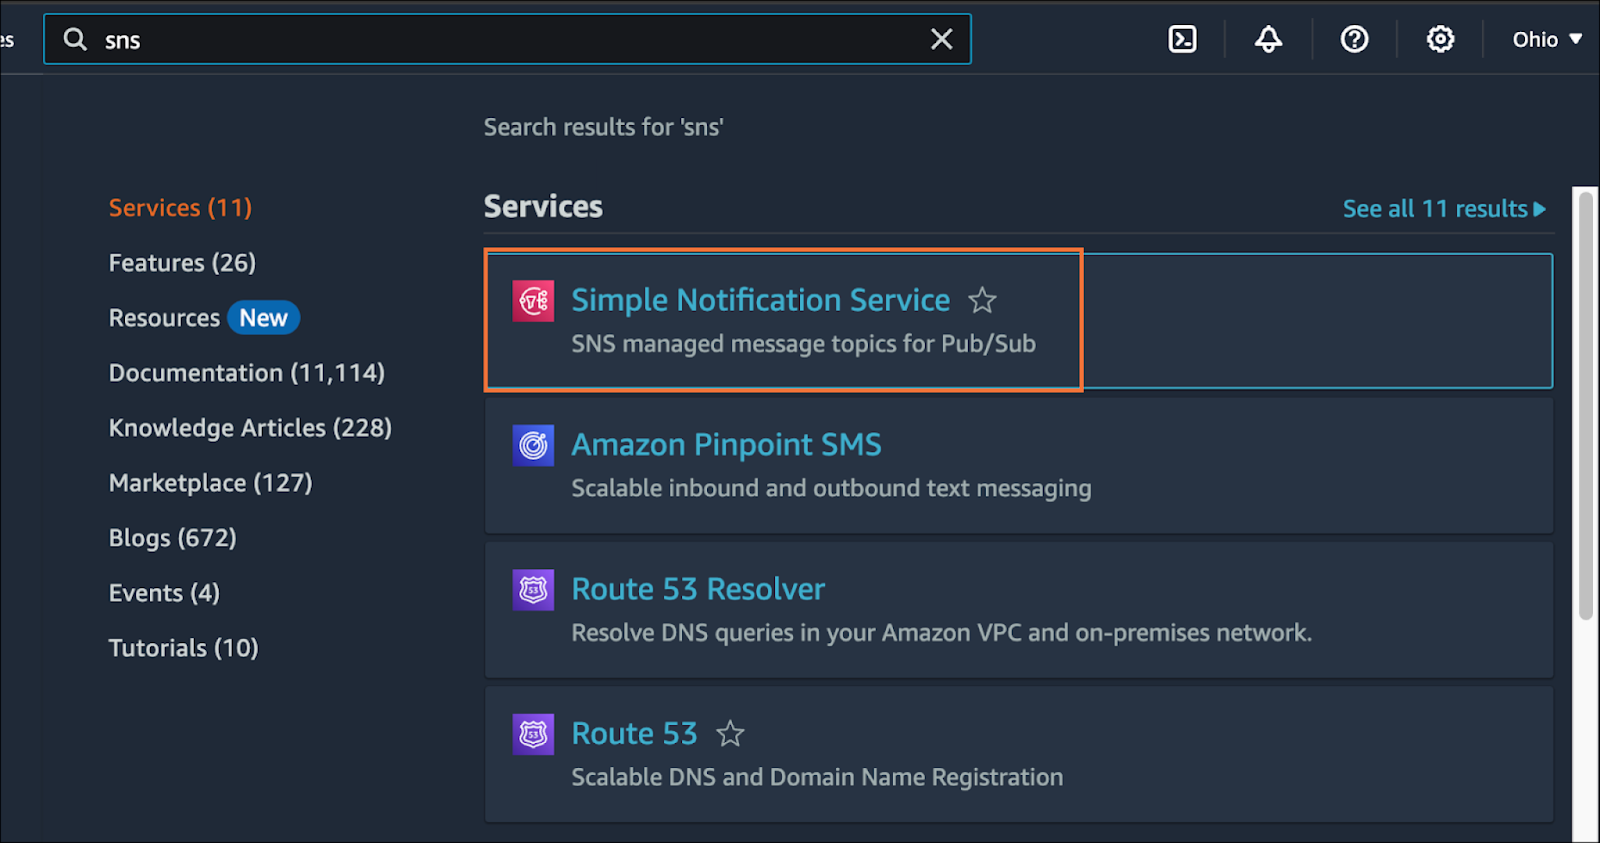The image size is (1600, 843).
Task: Select the Services (11) category
Action: [180, 208]
